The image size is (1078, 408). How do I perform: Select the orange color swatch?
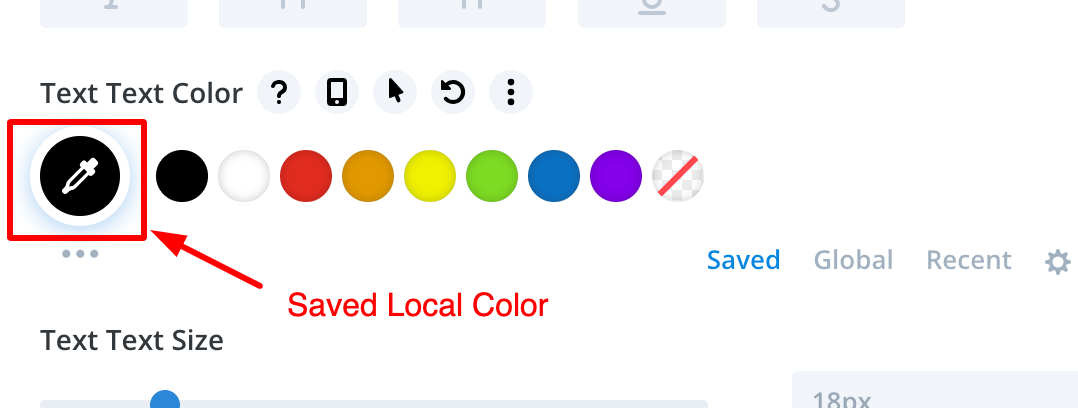(368, 176)
